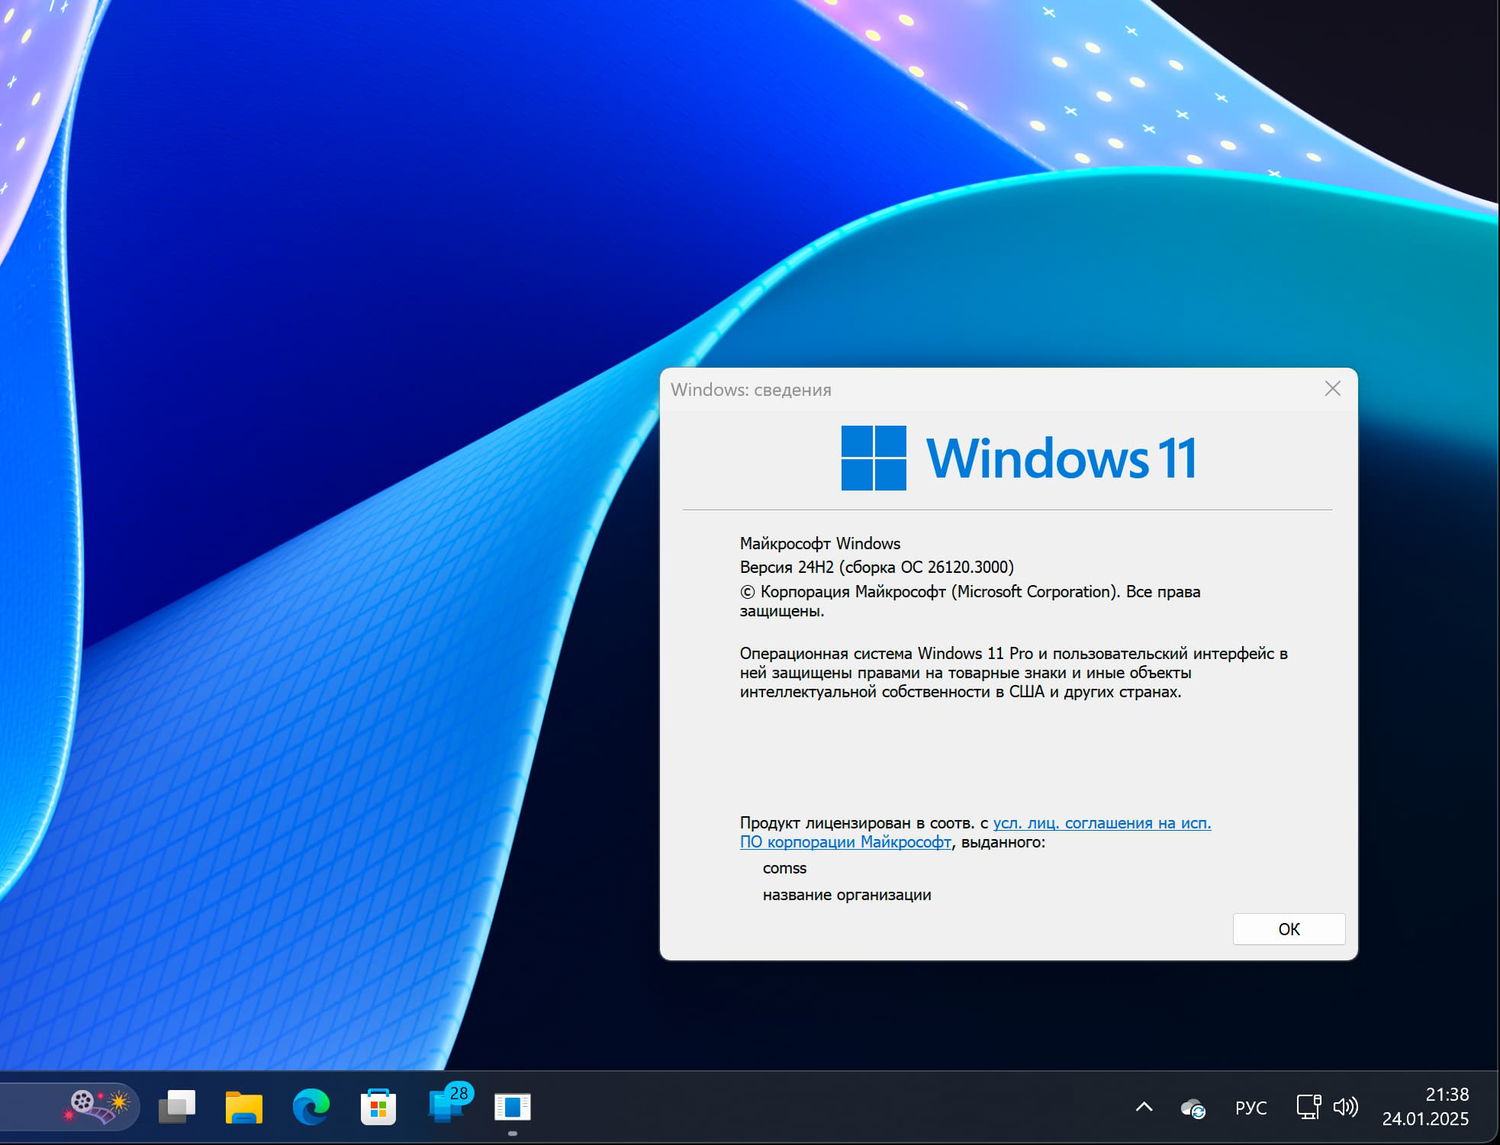This screenshot has width=1500, height=1145.
Task: Open the Microsoft license agreement link
Action: coord(1100,823)
